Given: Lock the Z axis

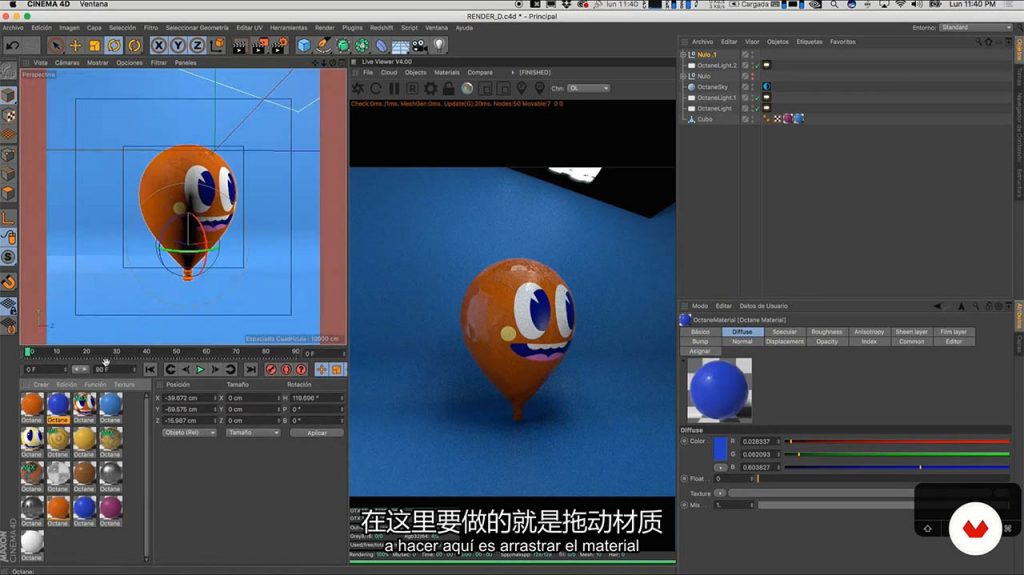Looking at the screenshot, I should coord(197,45).
